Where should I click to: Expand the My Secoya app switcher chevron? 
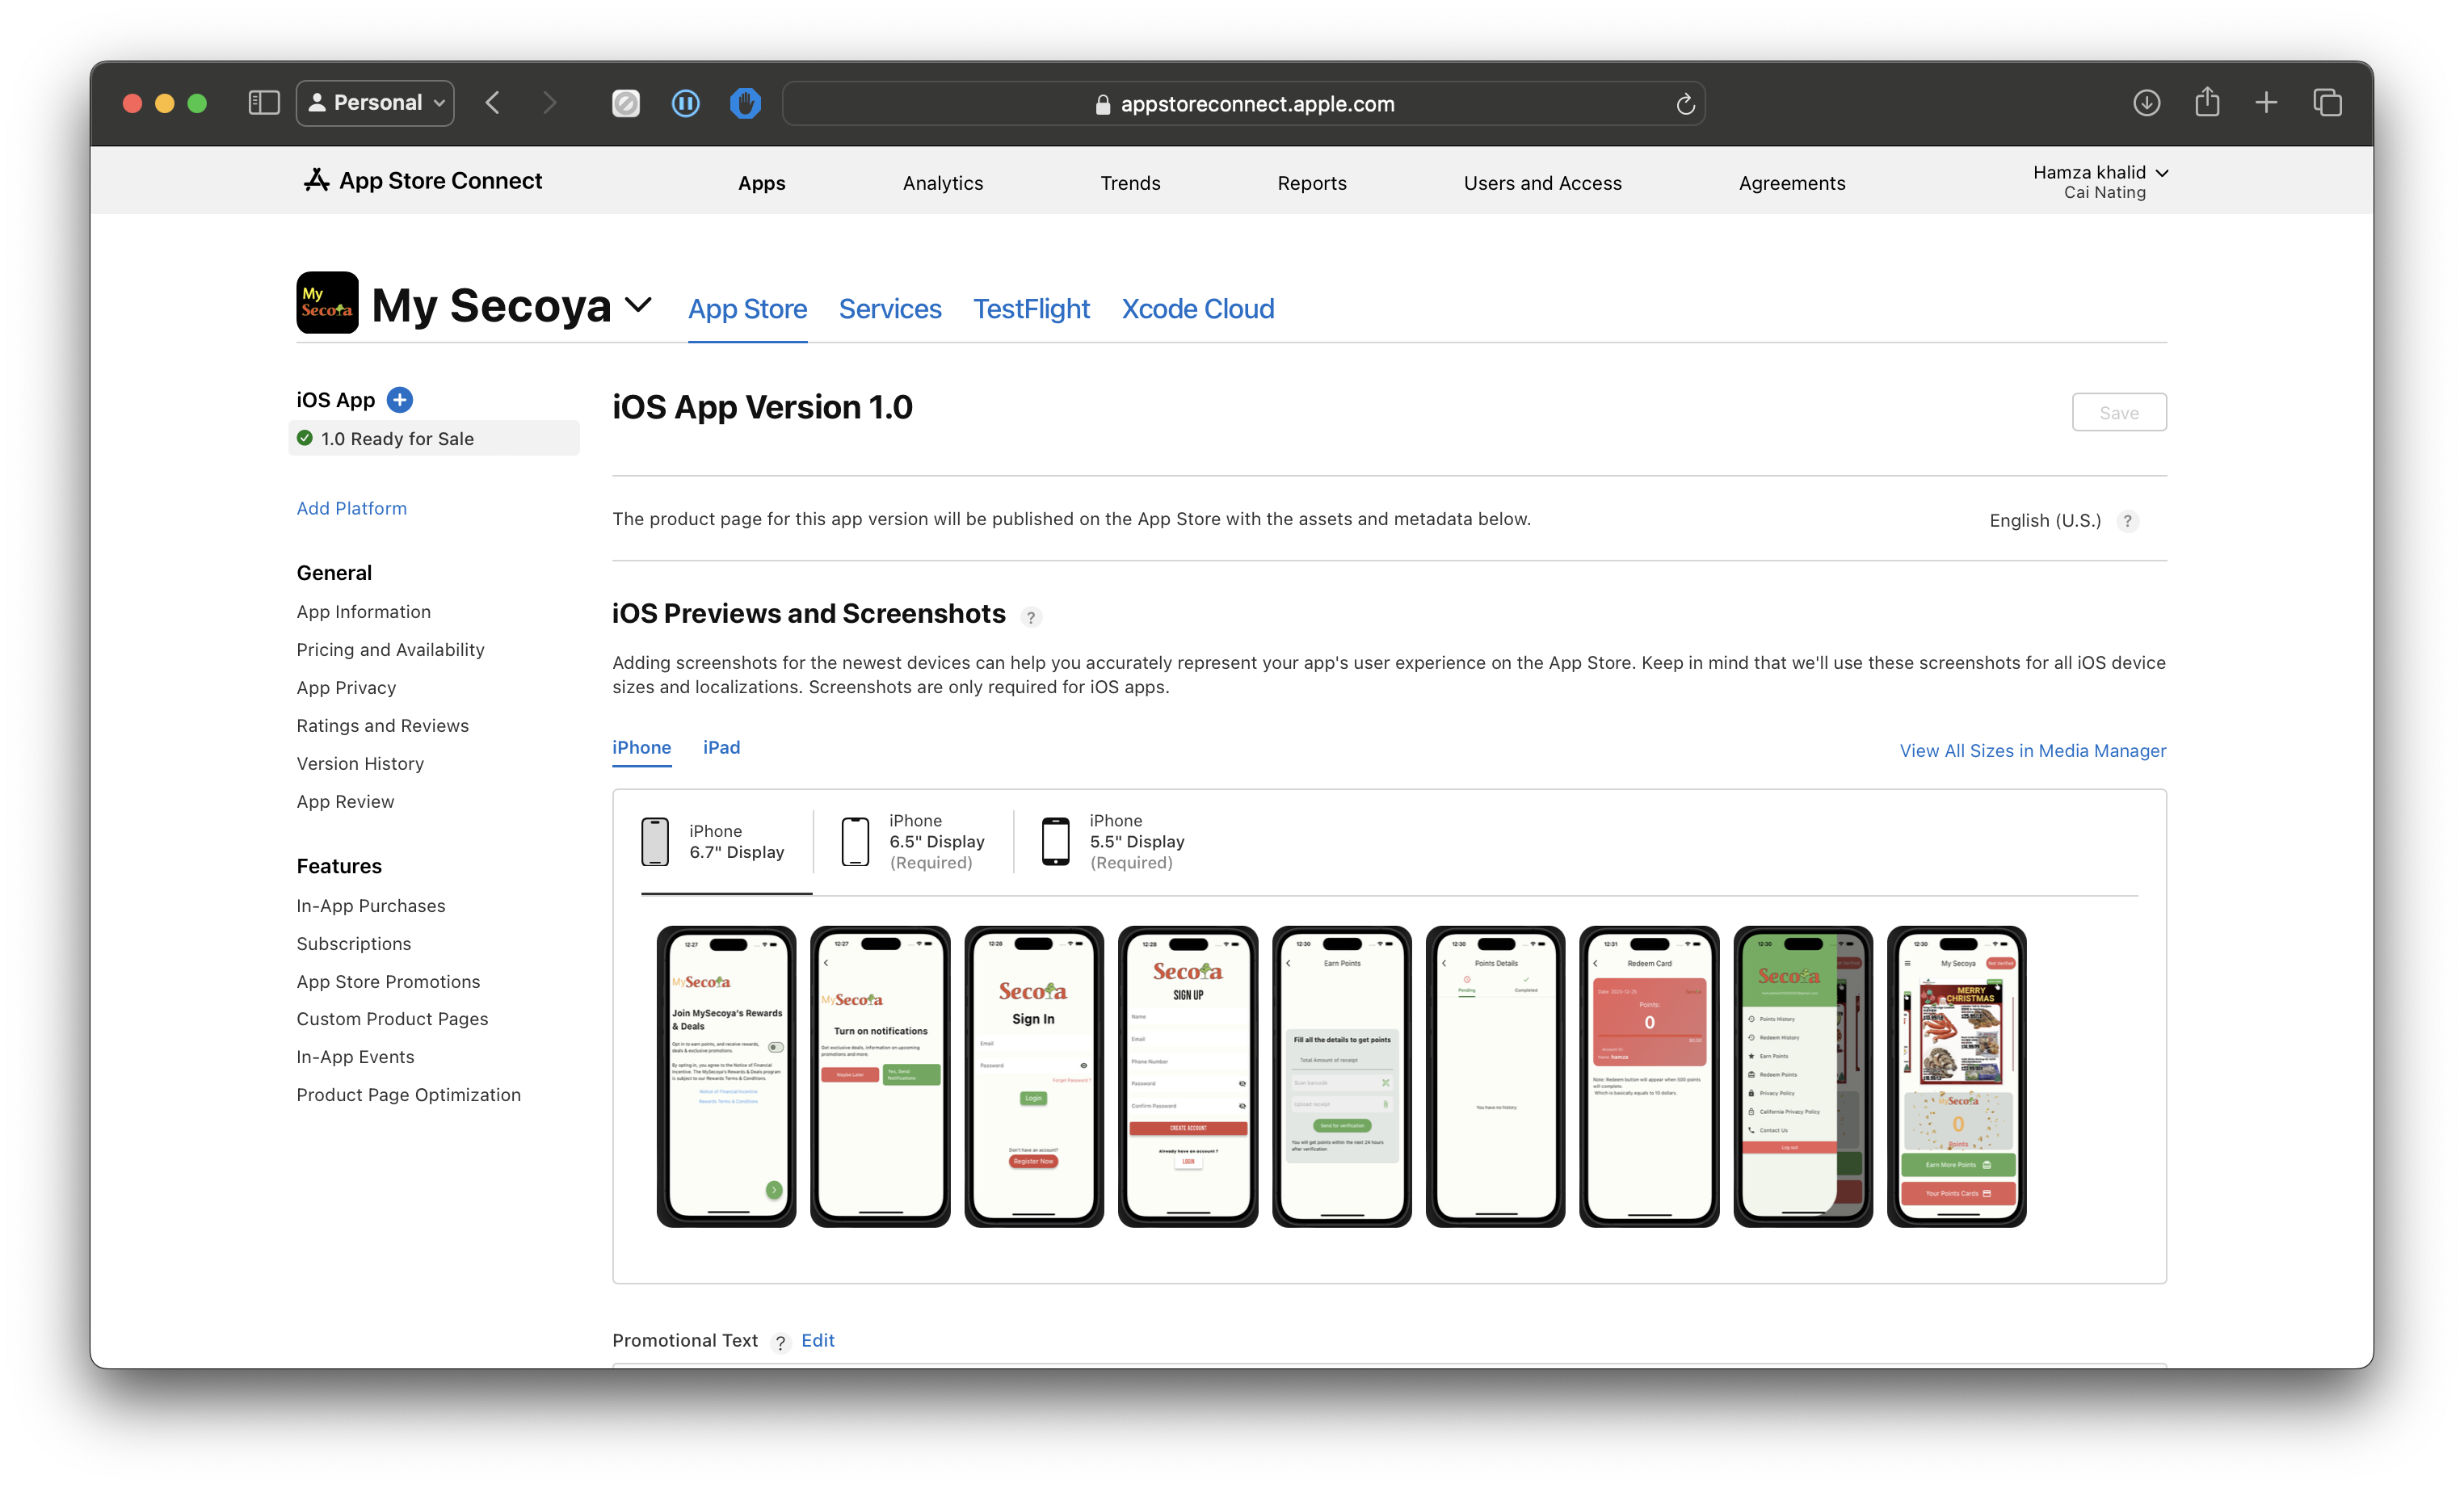point(638,305)
